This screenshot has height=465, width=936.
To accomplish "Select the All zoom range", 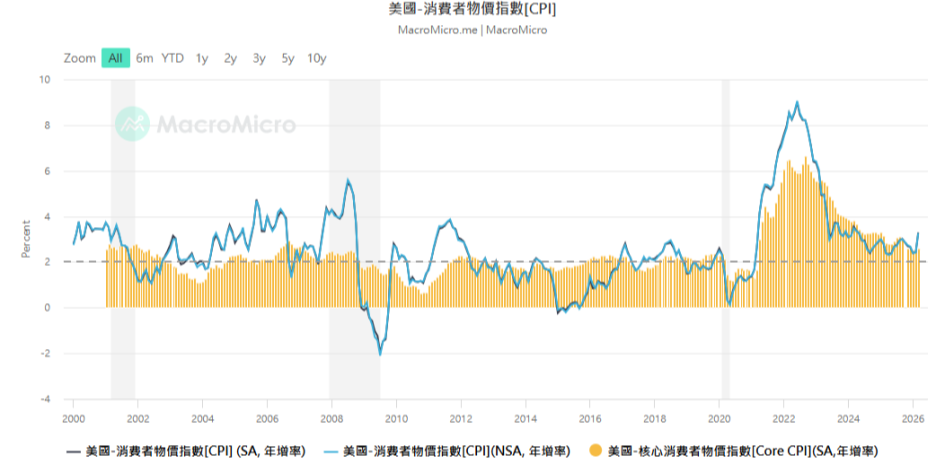I will pyautogui.click(x=116, y=58).
